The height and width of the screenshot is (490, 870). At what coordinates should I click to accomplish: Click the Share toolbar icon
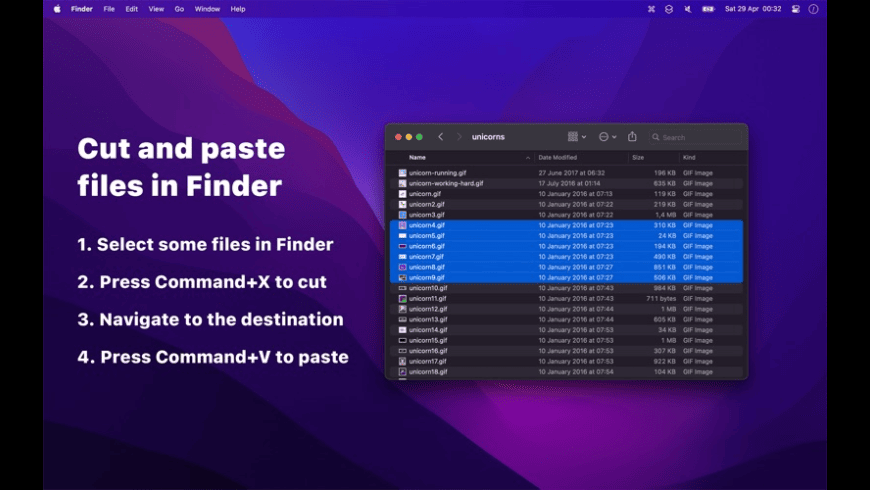(x=632, y=136)
